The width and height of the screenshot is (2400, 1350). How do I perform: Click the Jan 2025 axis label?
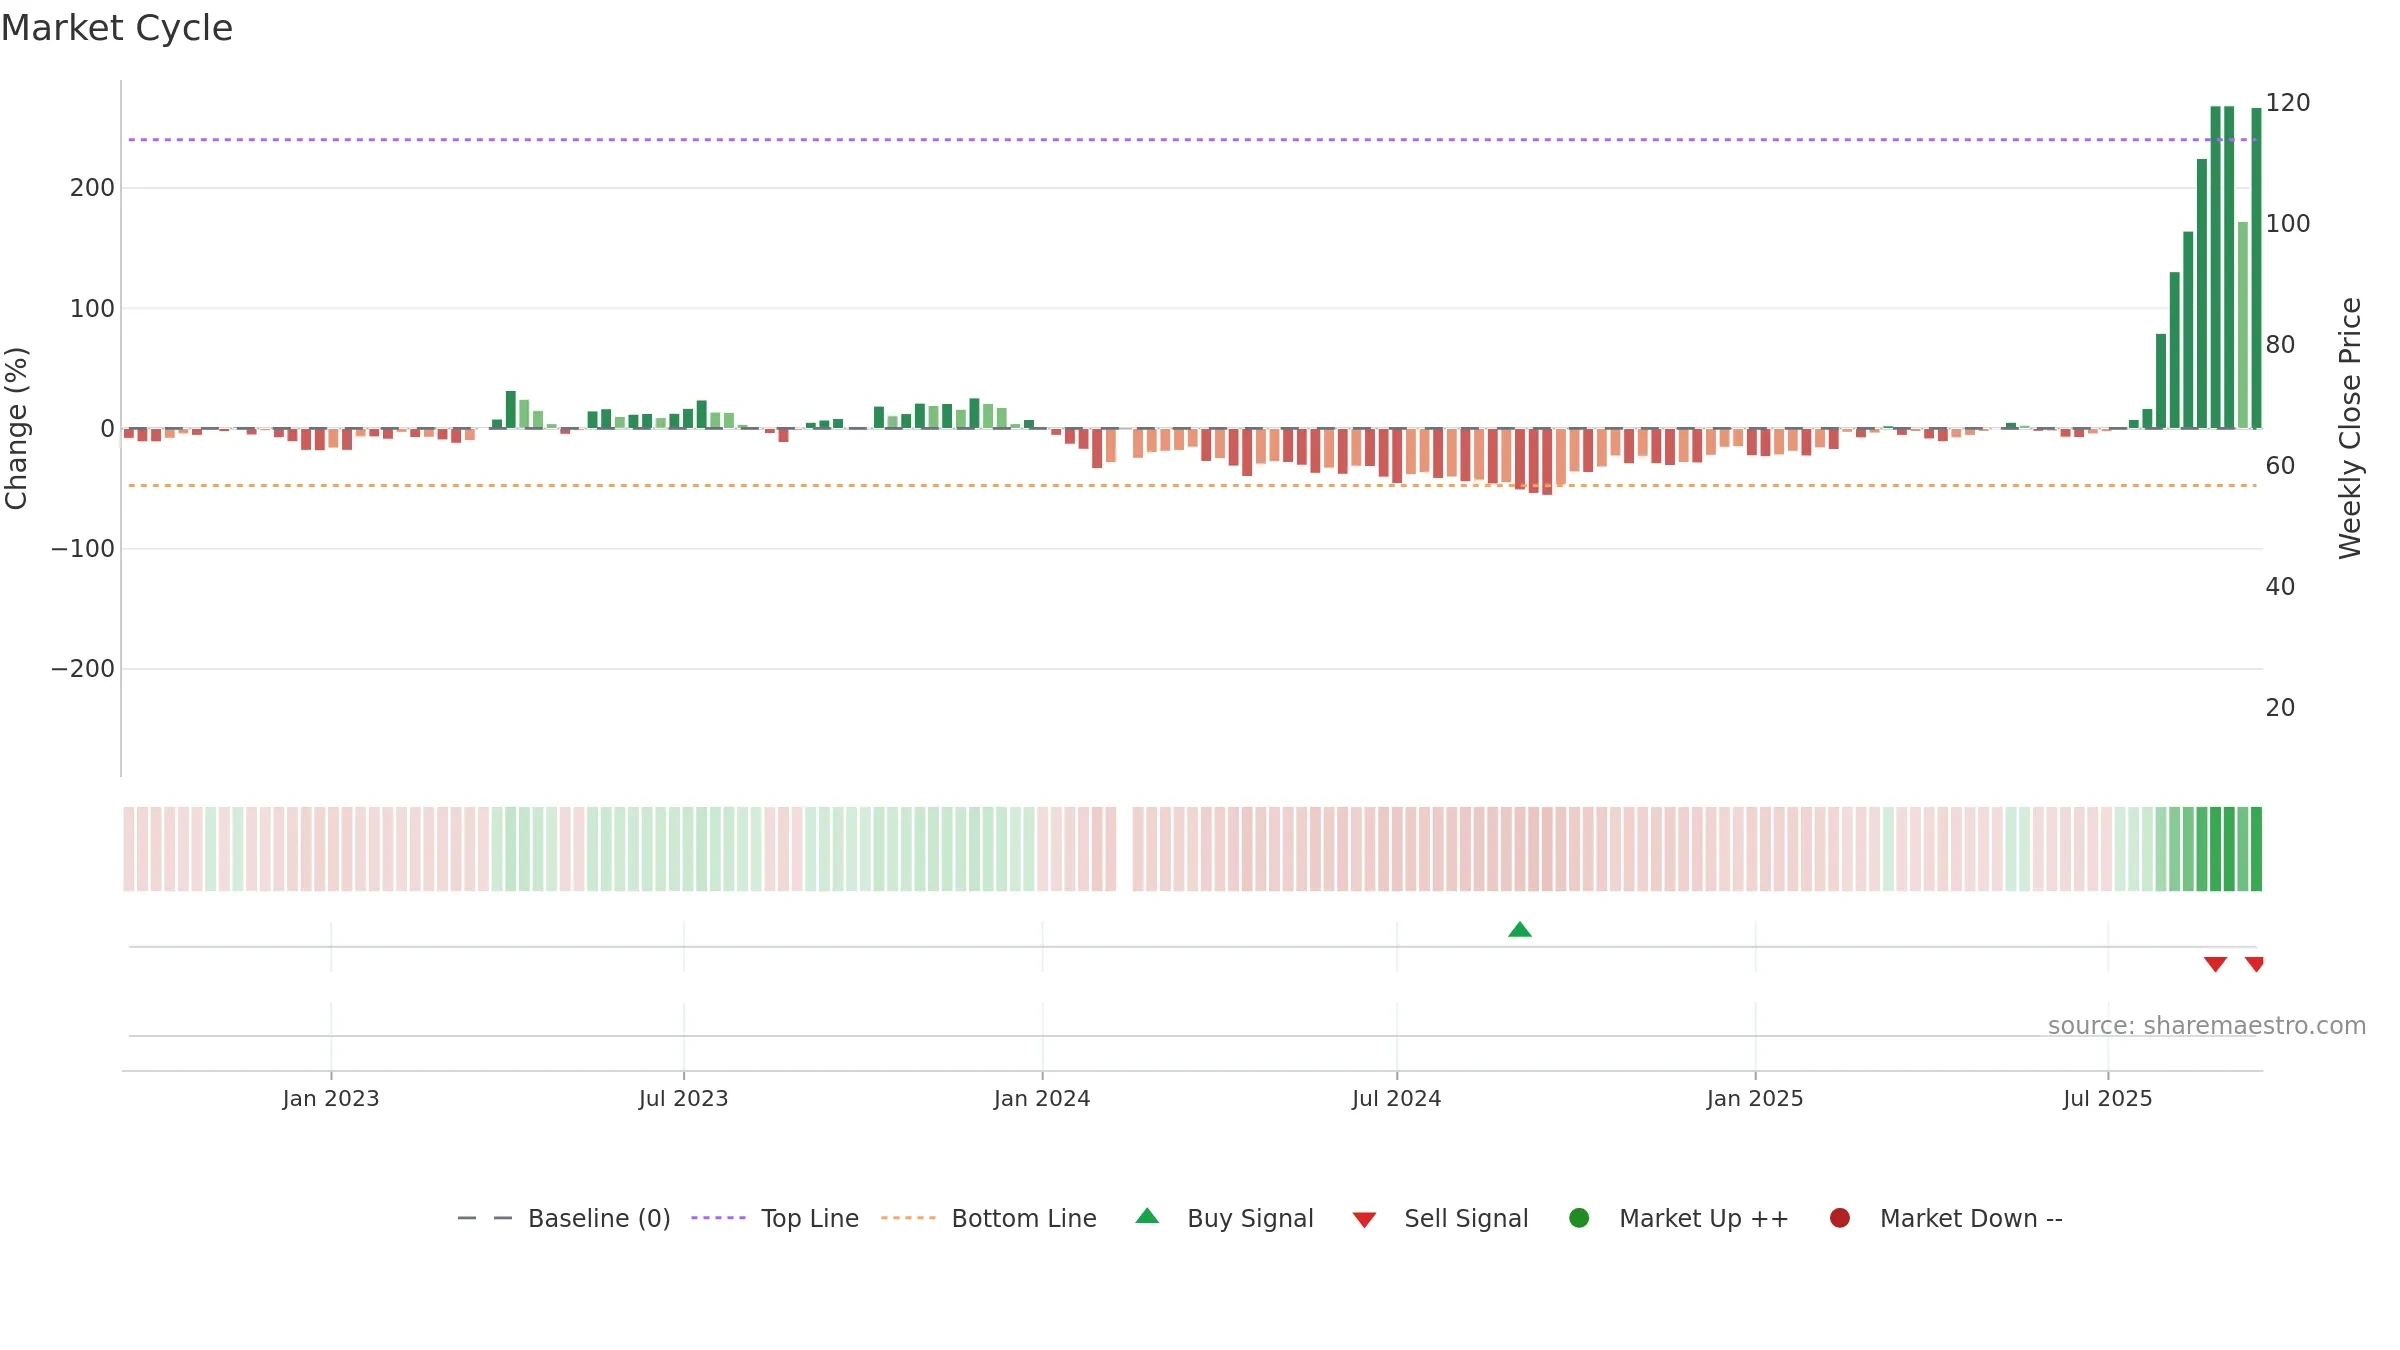pyautogui.click(x=1755, y=1099)
